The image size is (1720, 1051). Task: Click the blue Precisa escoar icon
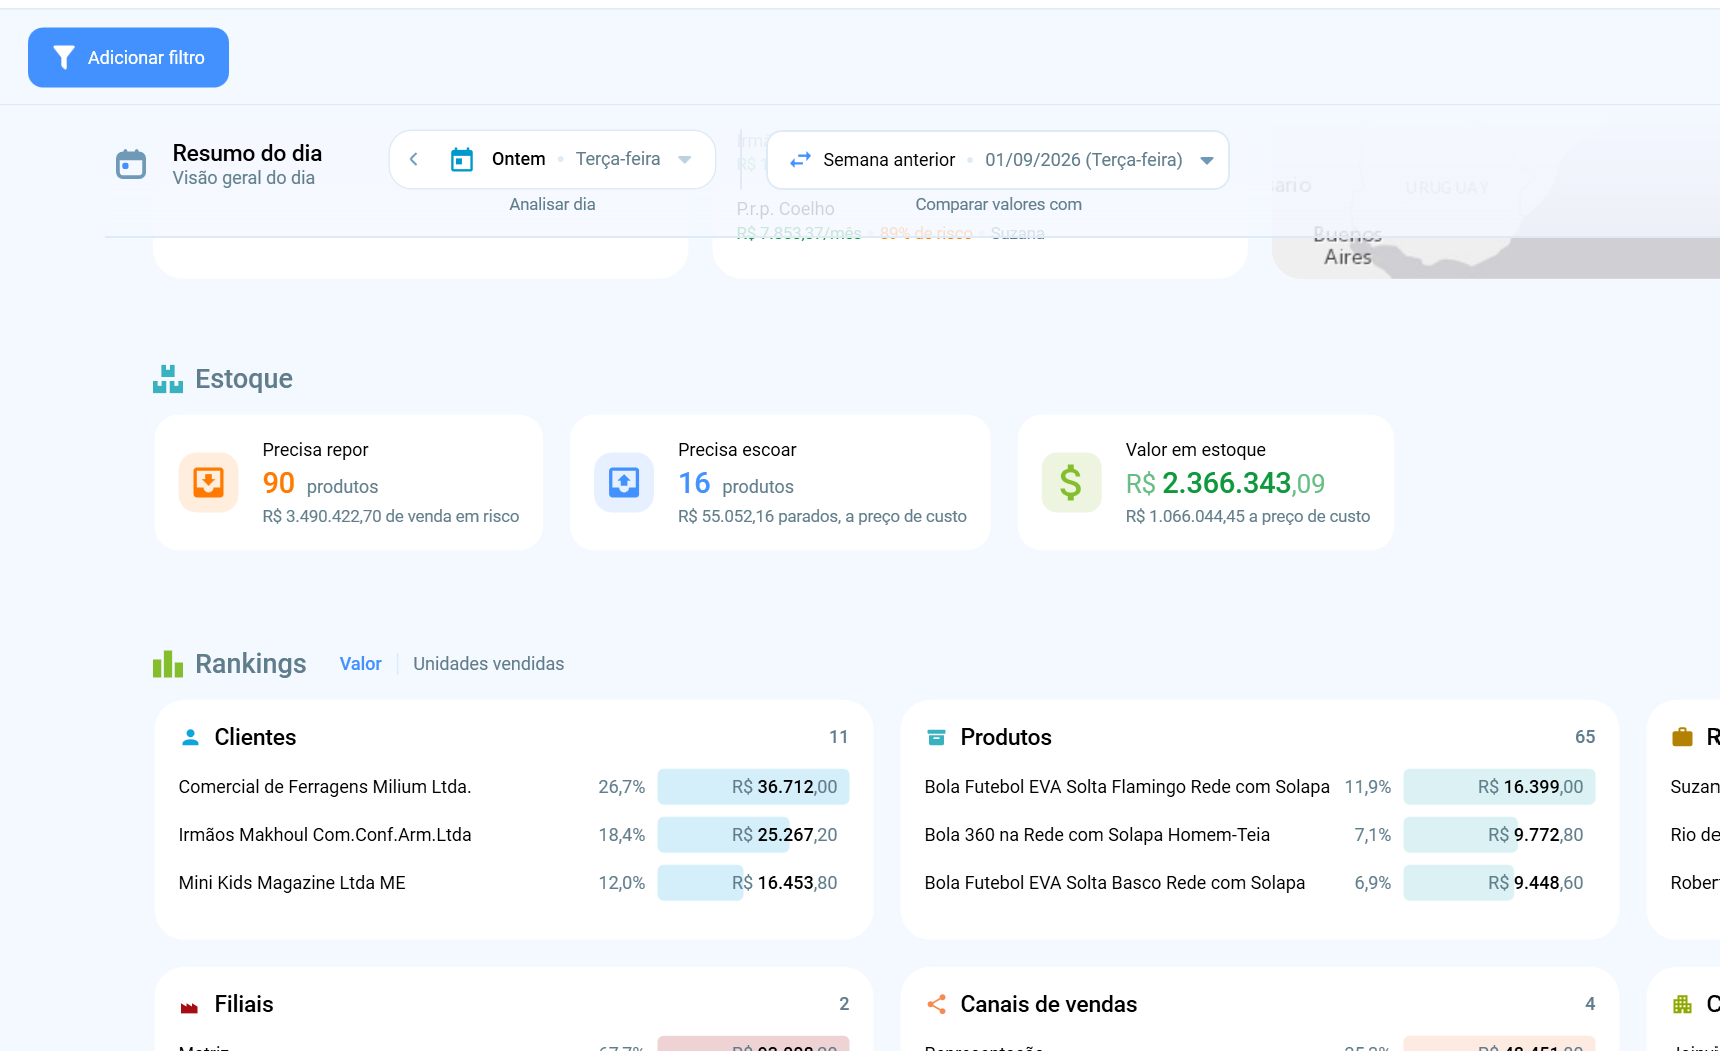pos(624,482)
